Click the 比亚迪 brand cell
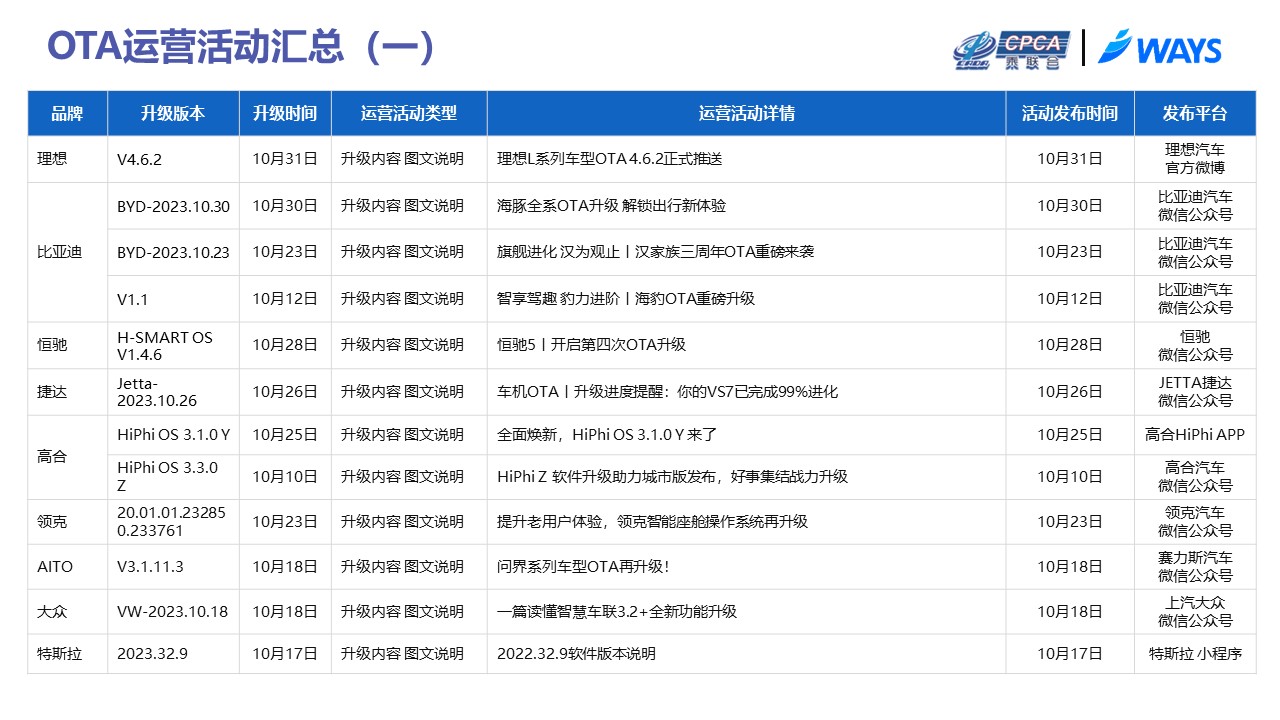Screen dimensions: 1280x720 pyautogui.click(x=59, y=252)
